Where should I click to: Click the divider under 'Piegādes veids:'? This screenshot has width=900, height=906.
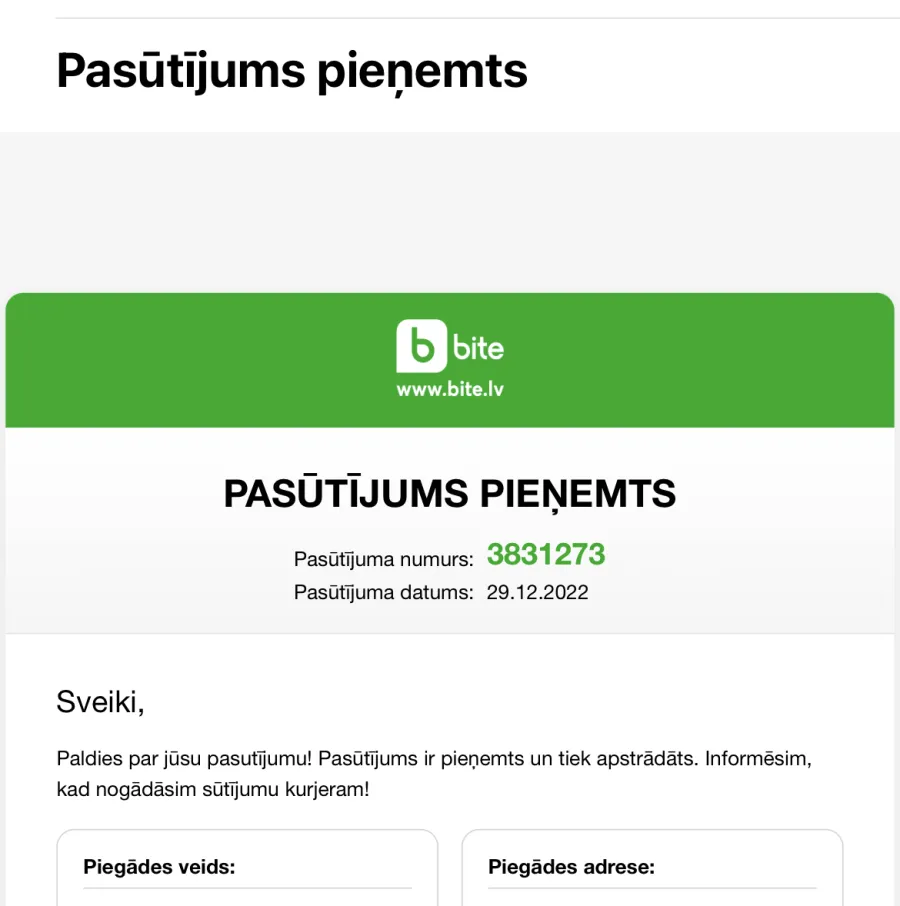tap(247, 888)
